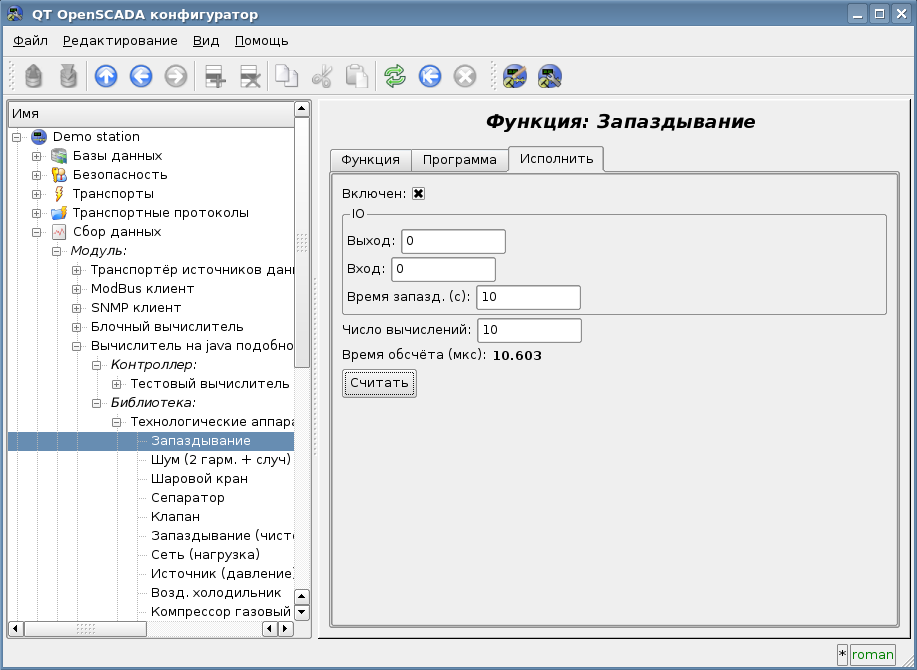Expand the Транспортные протоколы node
The width and height of the screenshot is (917, 670).
pyautogui.click(x=36, y=213)
